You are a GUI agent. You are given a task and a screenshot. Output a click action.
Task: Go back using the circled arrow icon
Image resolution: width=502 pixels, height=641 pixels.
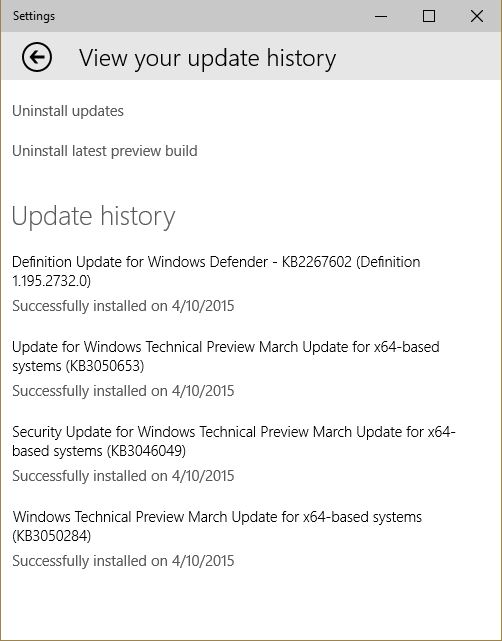[x=37, y=57]
